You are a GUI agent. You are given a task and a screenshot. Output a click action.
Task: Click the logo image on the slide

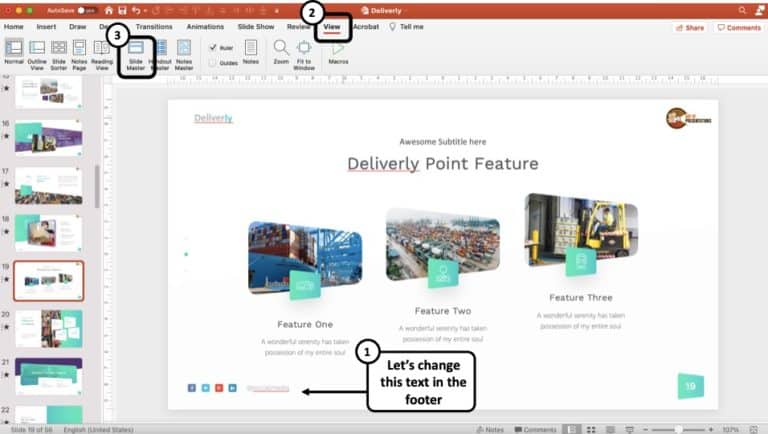tap(688, 119)
